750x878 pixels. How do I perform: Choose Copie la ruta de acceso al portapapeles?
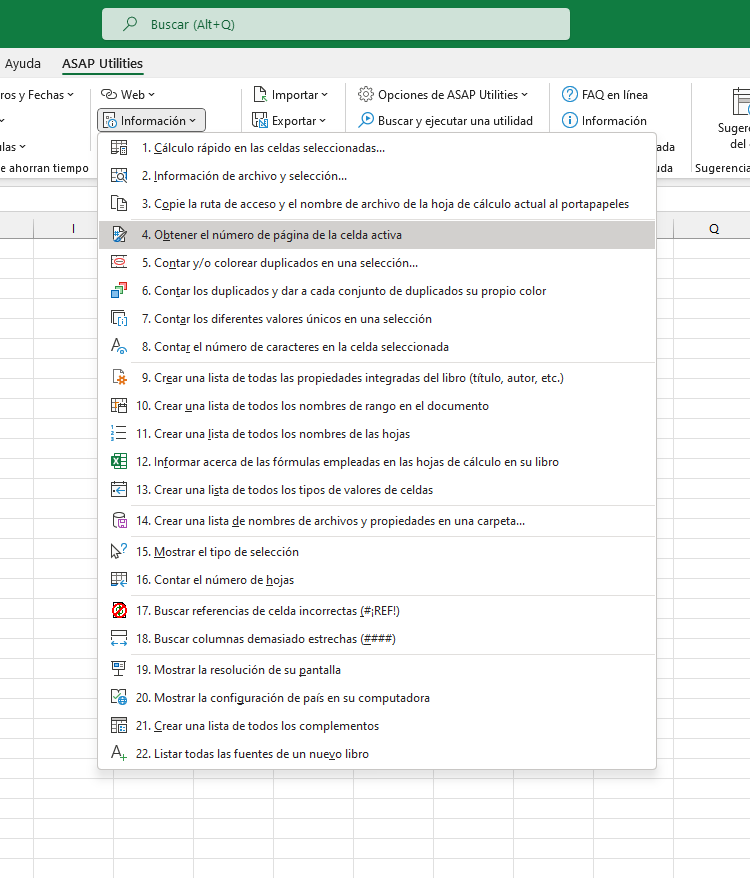click(377, 204)
